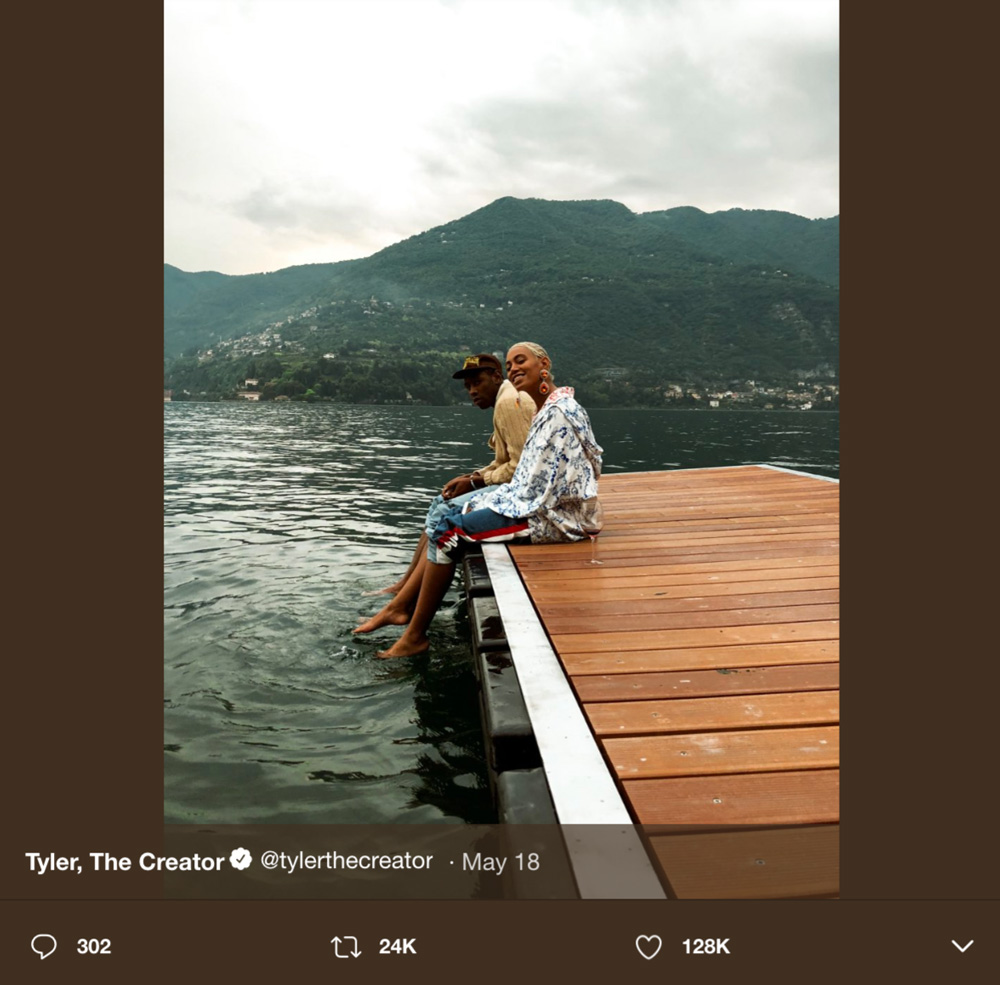This screenshot has width=1000, height=985.
Task: Open the tweet via the May 18 date
Action: coord(501,862)
